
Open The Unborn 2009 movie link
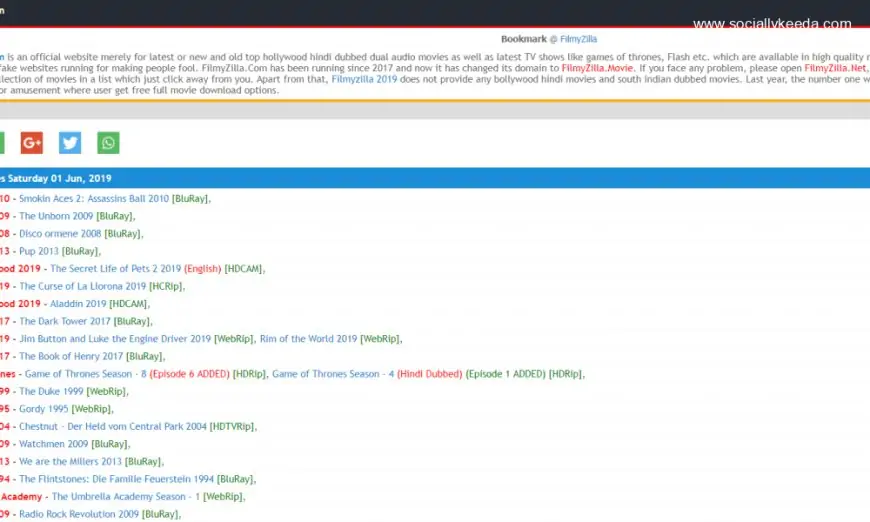pyautogui.click(x=56, y=216)
